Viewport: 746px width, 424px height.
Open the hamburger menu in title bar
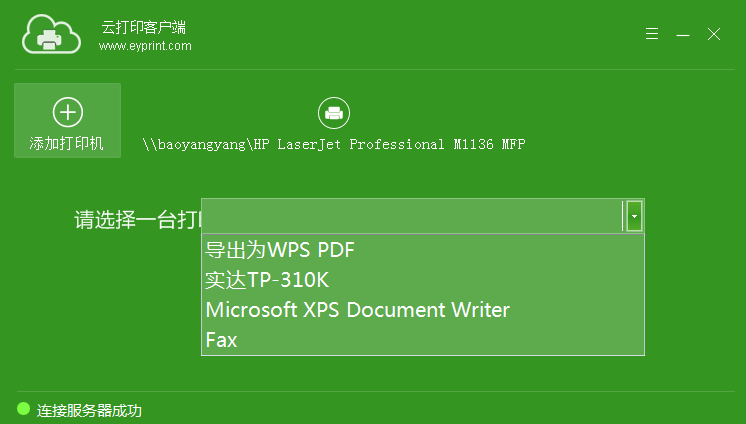tap(652, 34)
